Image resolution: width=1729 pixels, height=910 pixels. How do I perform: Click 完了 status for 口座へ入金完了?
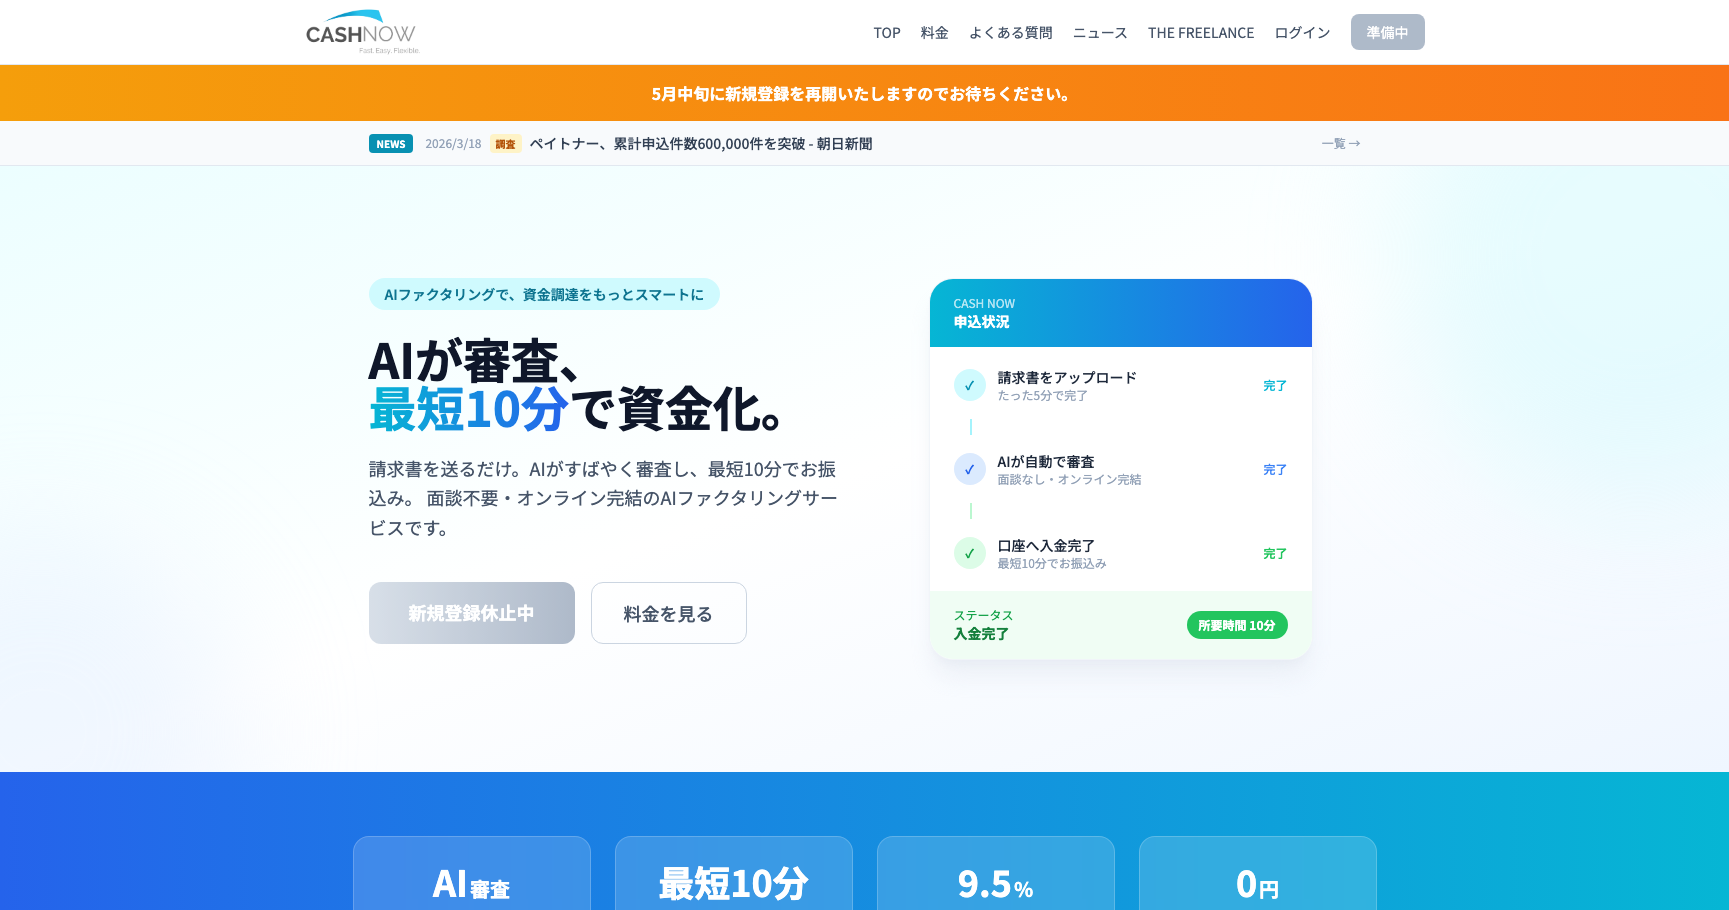pos(1275,554)
